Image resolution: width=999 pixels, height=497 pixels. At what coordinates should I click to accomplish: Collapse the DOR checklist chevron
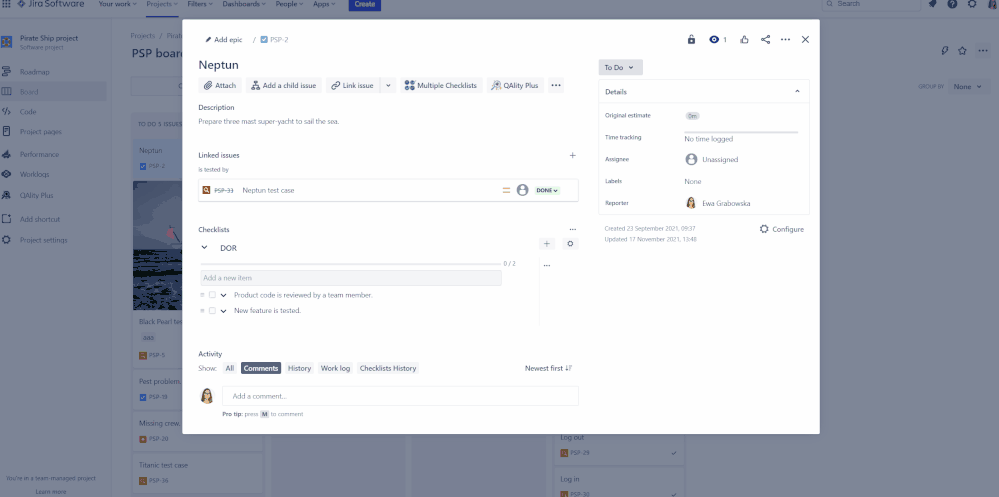click(205, 247)
